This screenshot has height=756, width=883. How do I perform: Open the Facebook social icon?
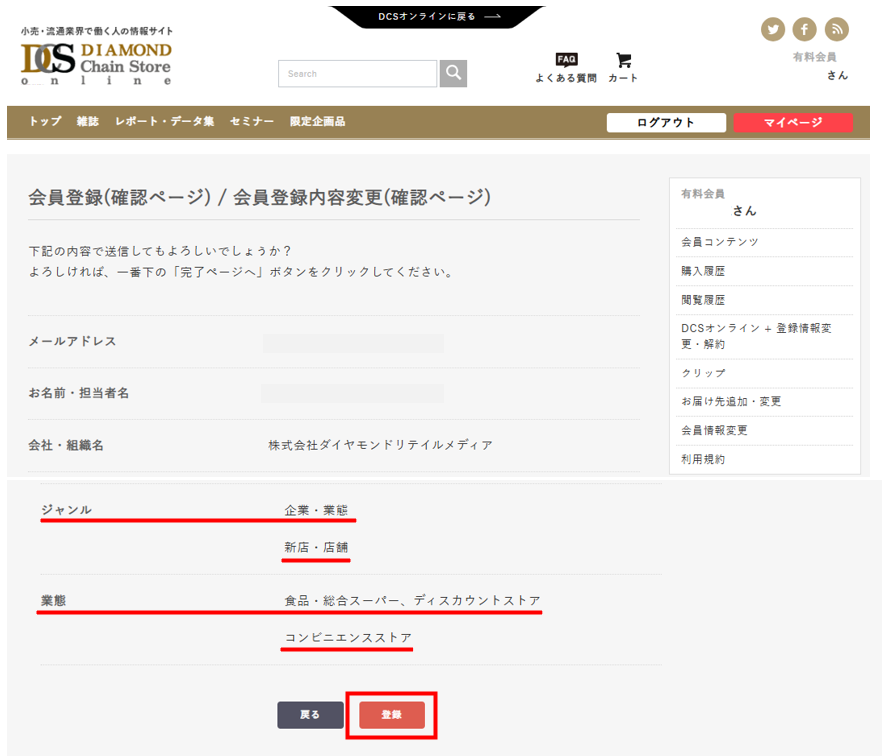[x=804, y=29]
